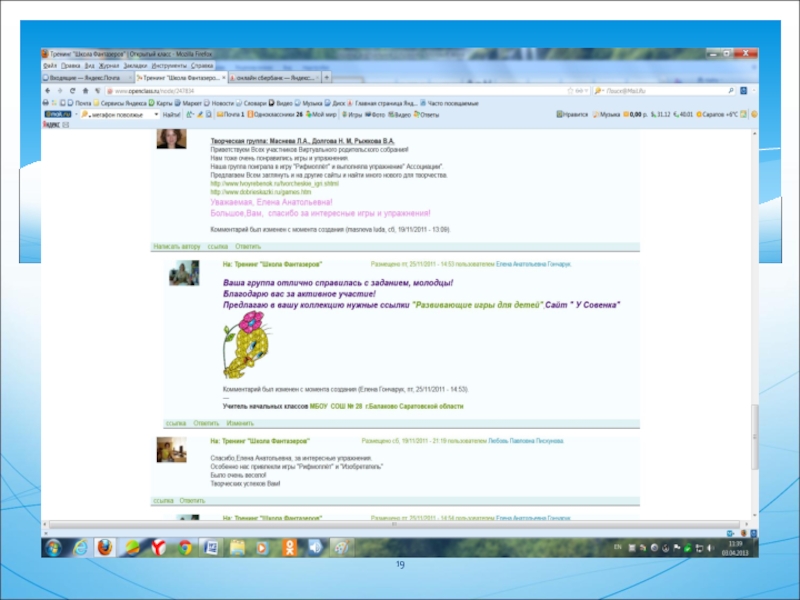Open Internet Explorer from the taskbar

(80, 548)
